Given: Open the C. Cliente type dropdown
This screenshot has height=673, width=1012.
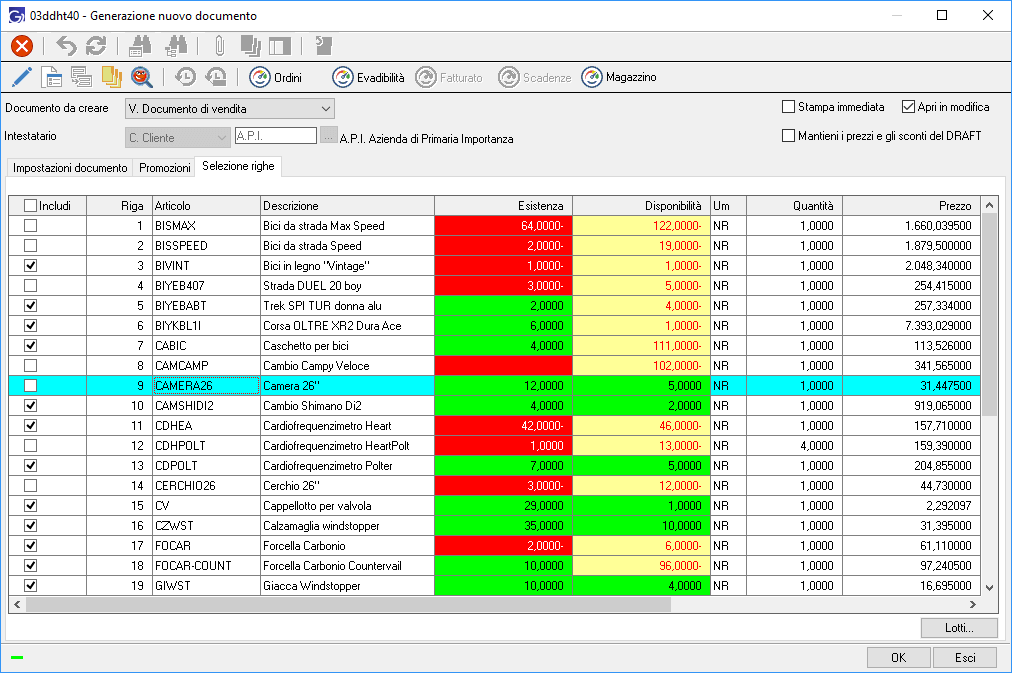Looking at the screenshot, I should tap(177, 137).
